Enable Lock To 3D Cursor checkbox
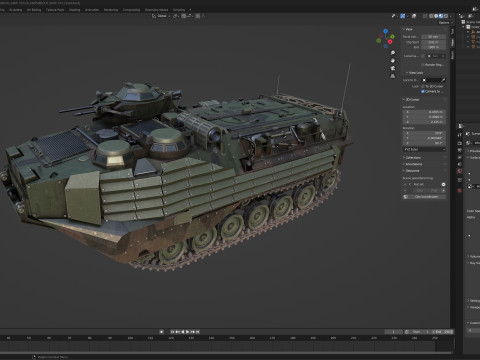Screen dimensions: 480x360 [423, 86]
